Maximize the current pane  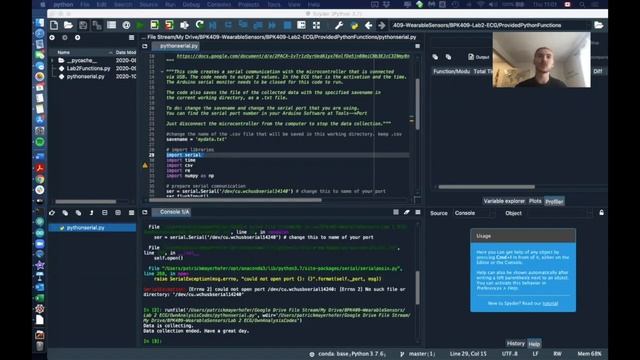pyautogui.click(x=301, y=25)
